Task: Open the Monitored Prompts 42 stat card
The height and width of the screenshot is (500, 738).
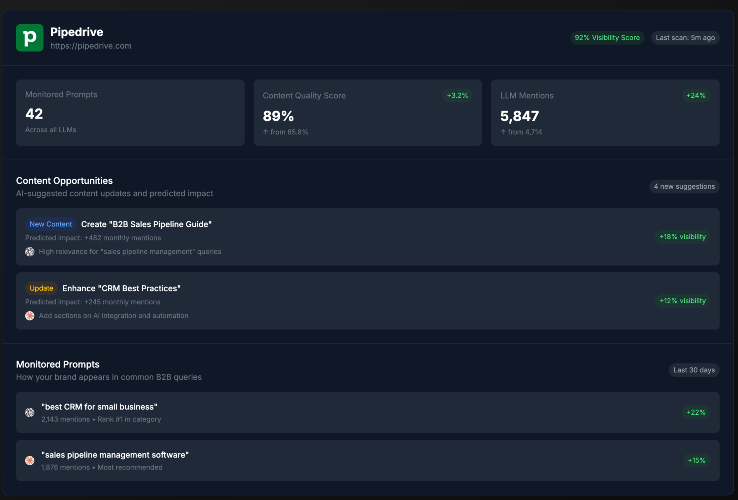Action: pyautogui.click(x=130, y=113)
